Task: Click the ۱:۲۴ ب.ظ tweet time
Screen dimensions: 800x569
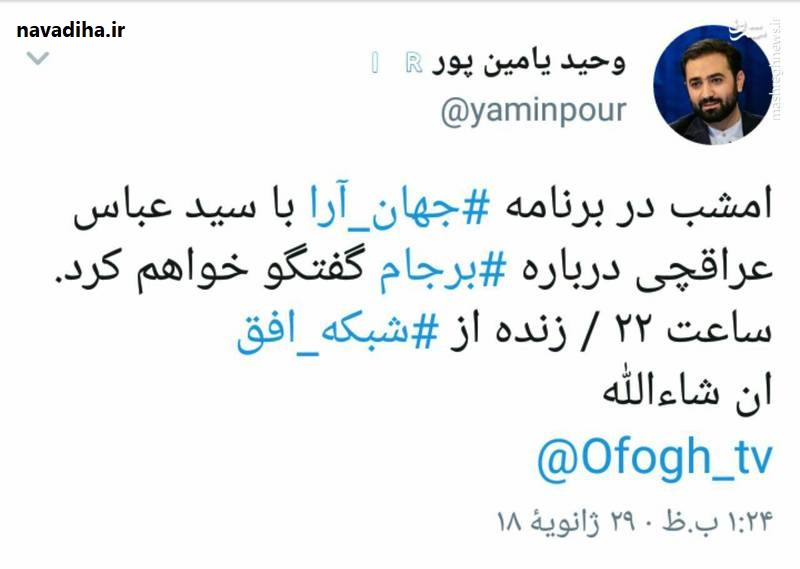Action: point(718,522)
